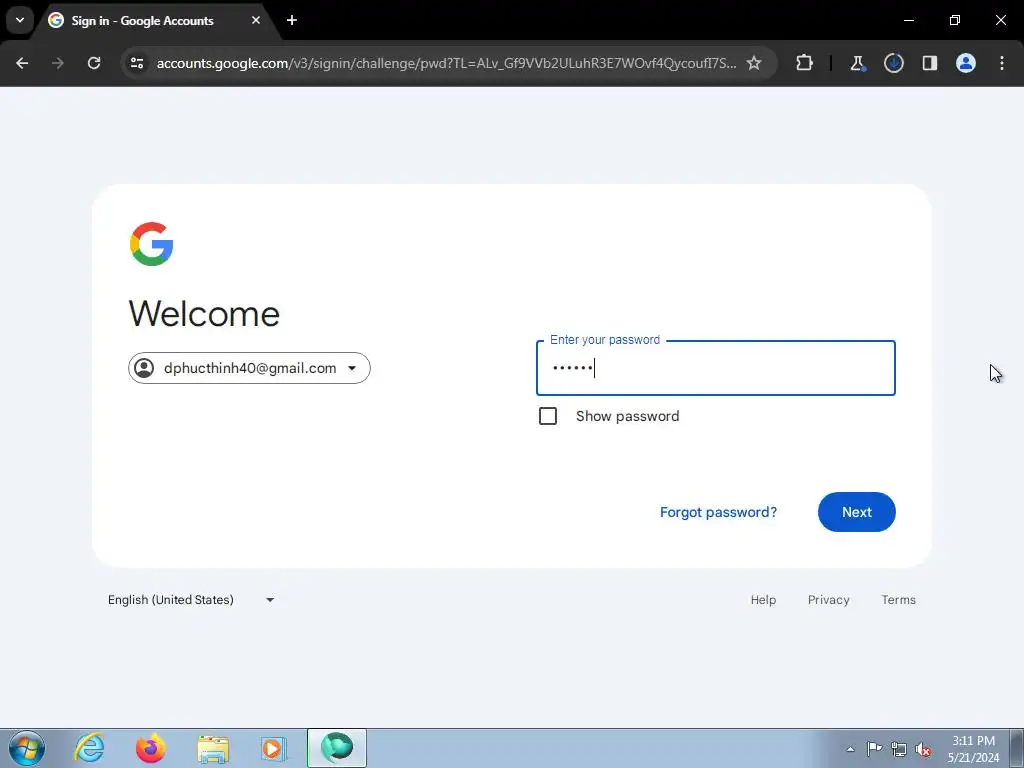
Task: Click the browser forward arrow
Action: coord(58,63)
